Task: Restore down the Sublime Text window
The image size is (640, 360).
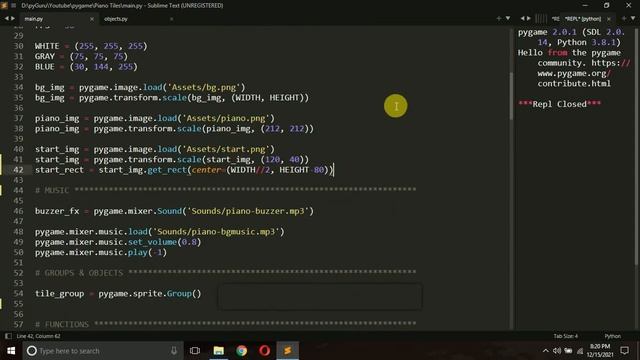Action: tap(607, 5)
